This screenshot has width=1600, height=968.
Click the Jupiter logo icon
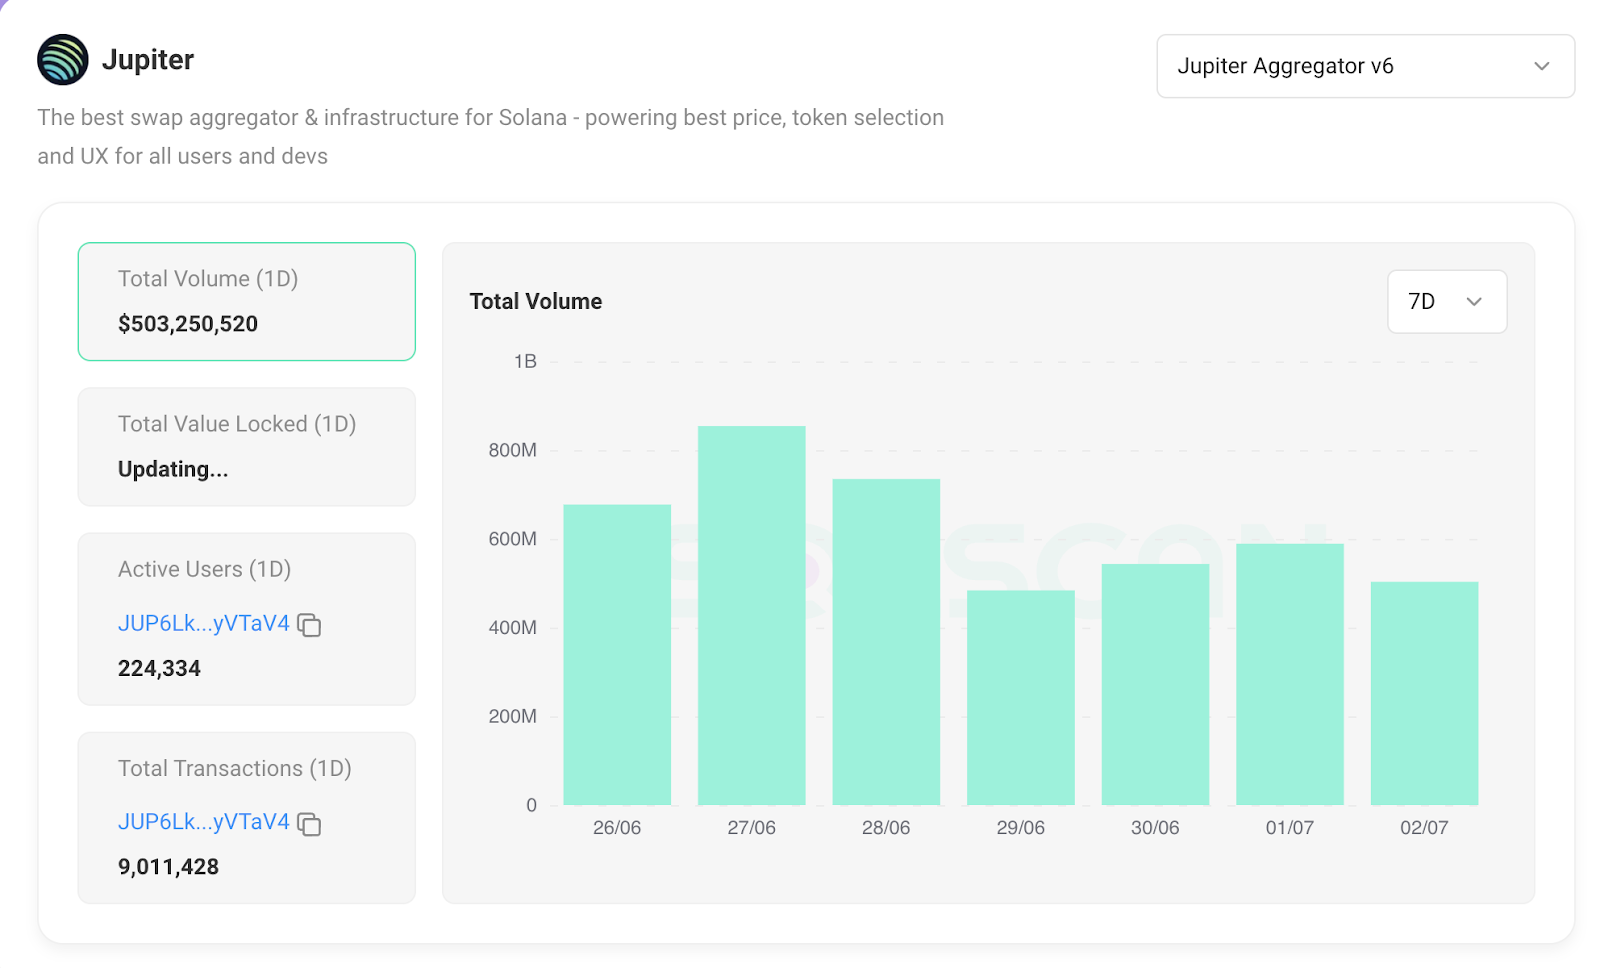coord(63,60)
